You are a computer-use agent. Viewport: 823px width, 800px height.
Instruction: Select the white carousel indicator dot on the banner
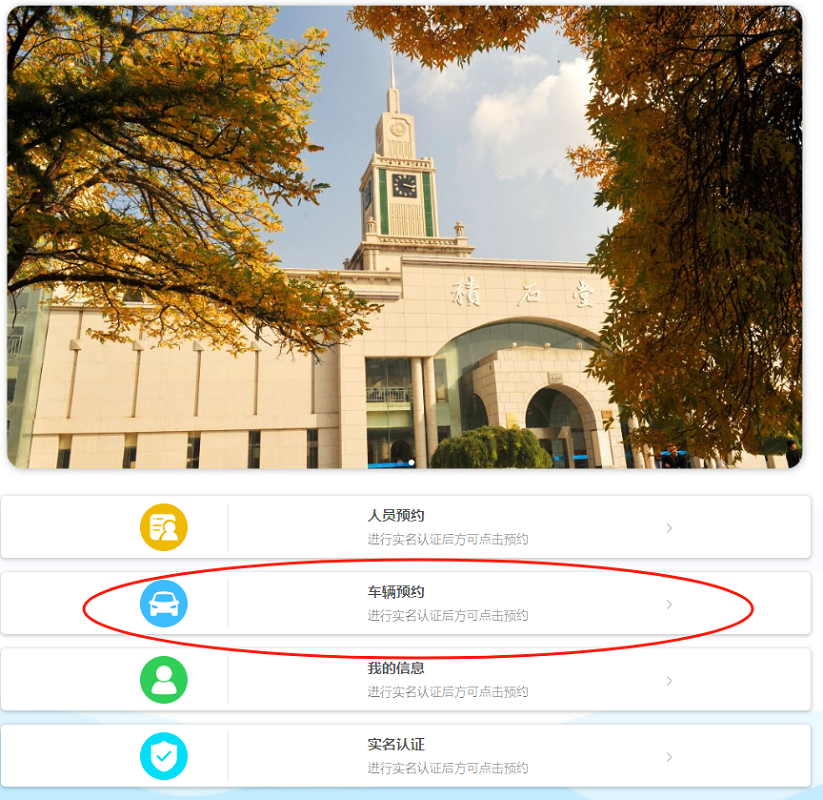(x=412, y=462)
